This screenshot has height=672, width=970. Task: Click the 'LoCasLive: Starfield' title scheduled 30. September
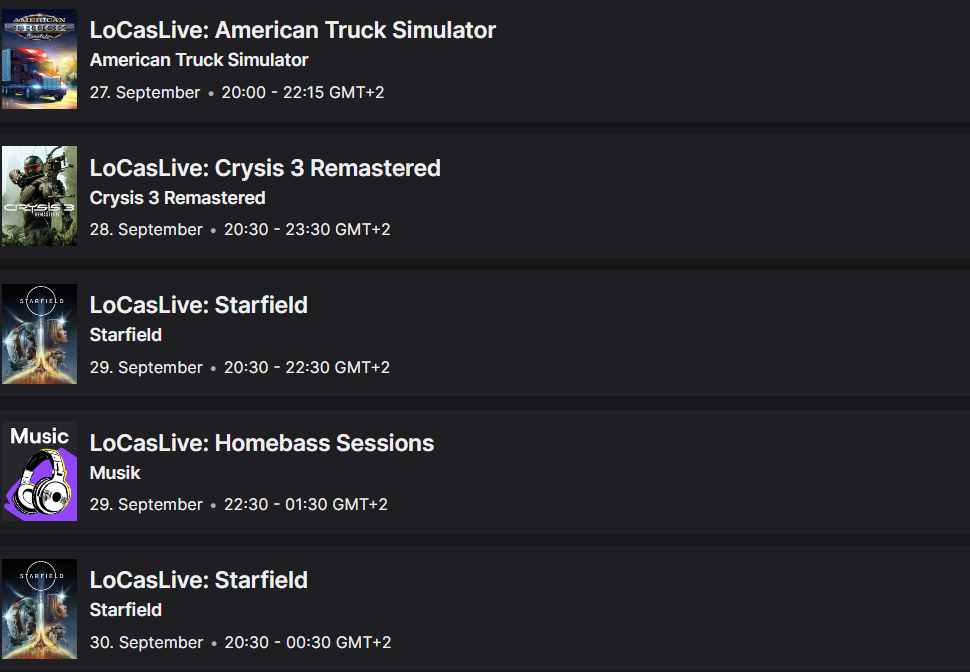tap(198, 580)
